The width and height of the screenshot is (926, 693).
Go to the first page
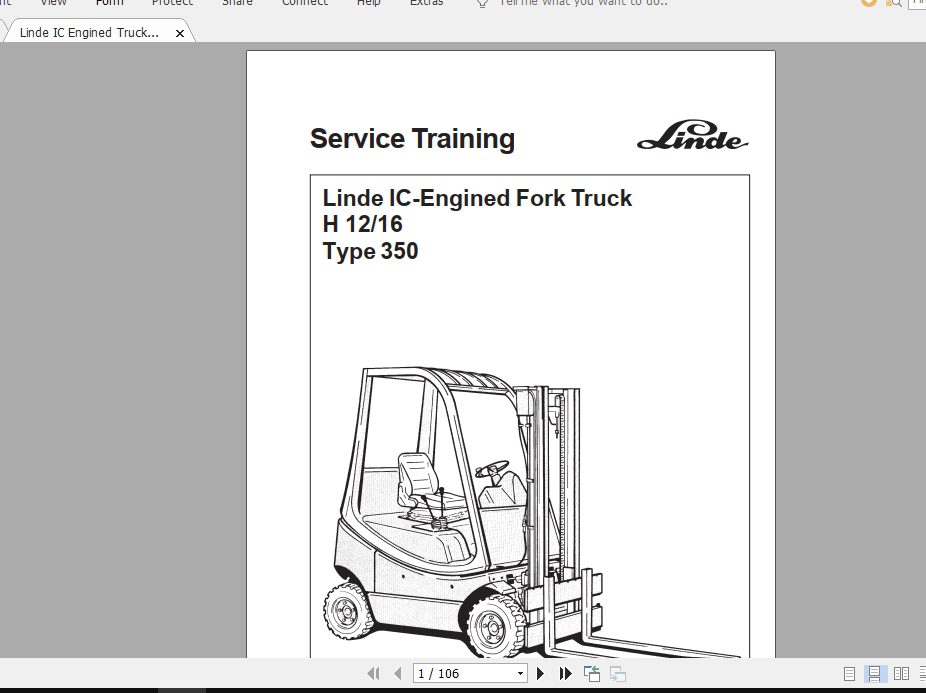[x=373, y=674]
